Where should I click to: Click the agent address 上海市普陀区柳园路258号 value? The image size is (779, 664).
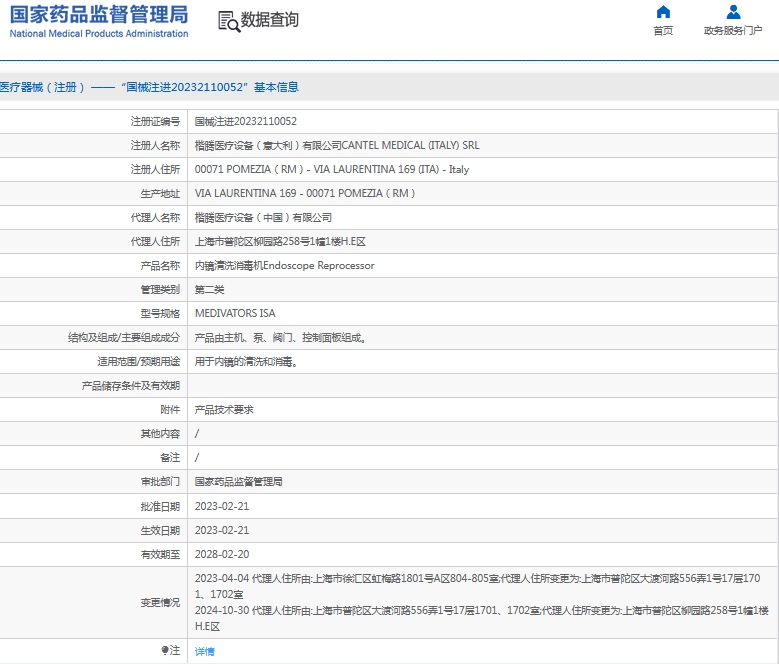tap(280, 241)
